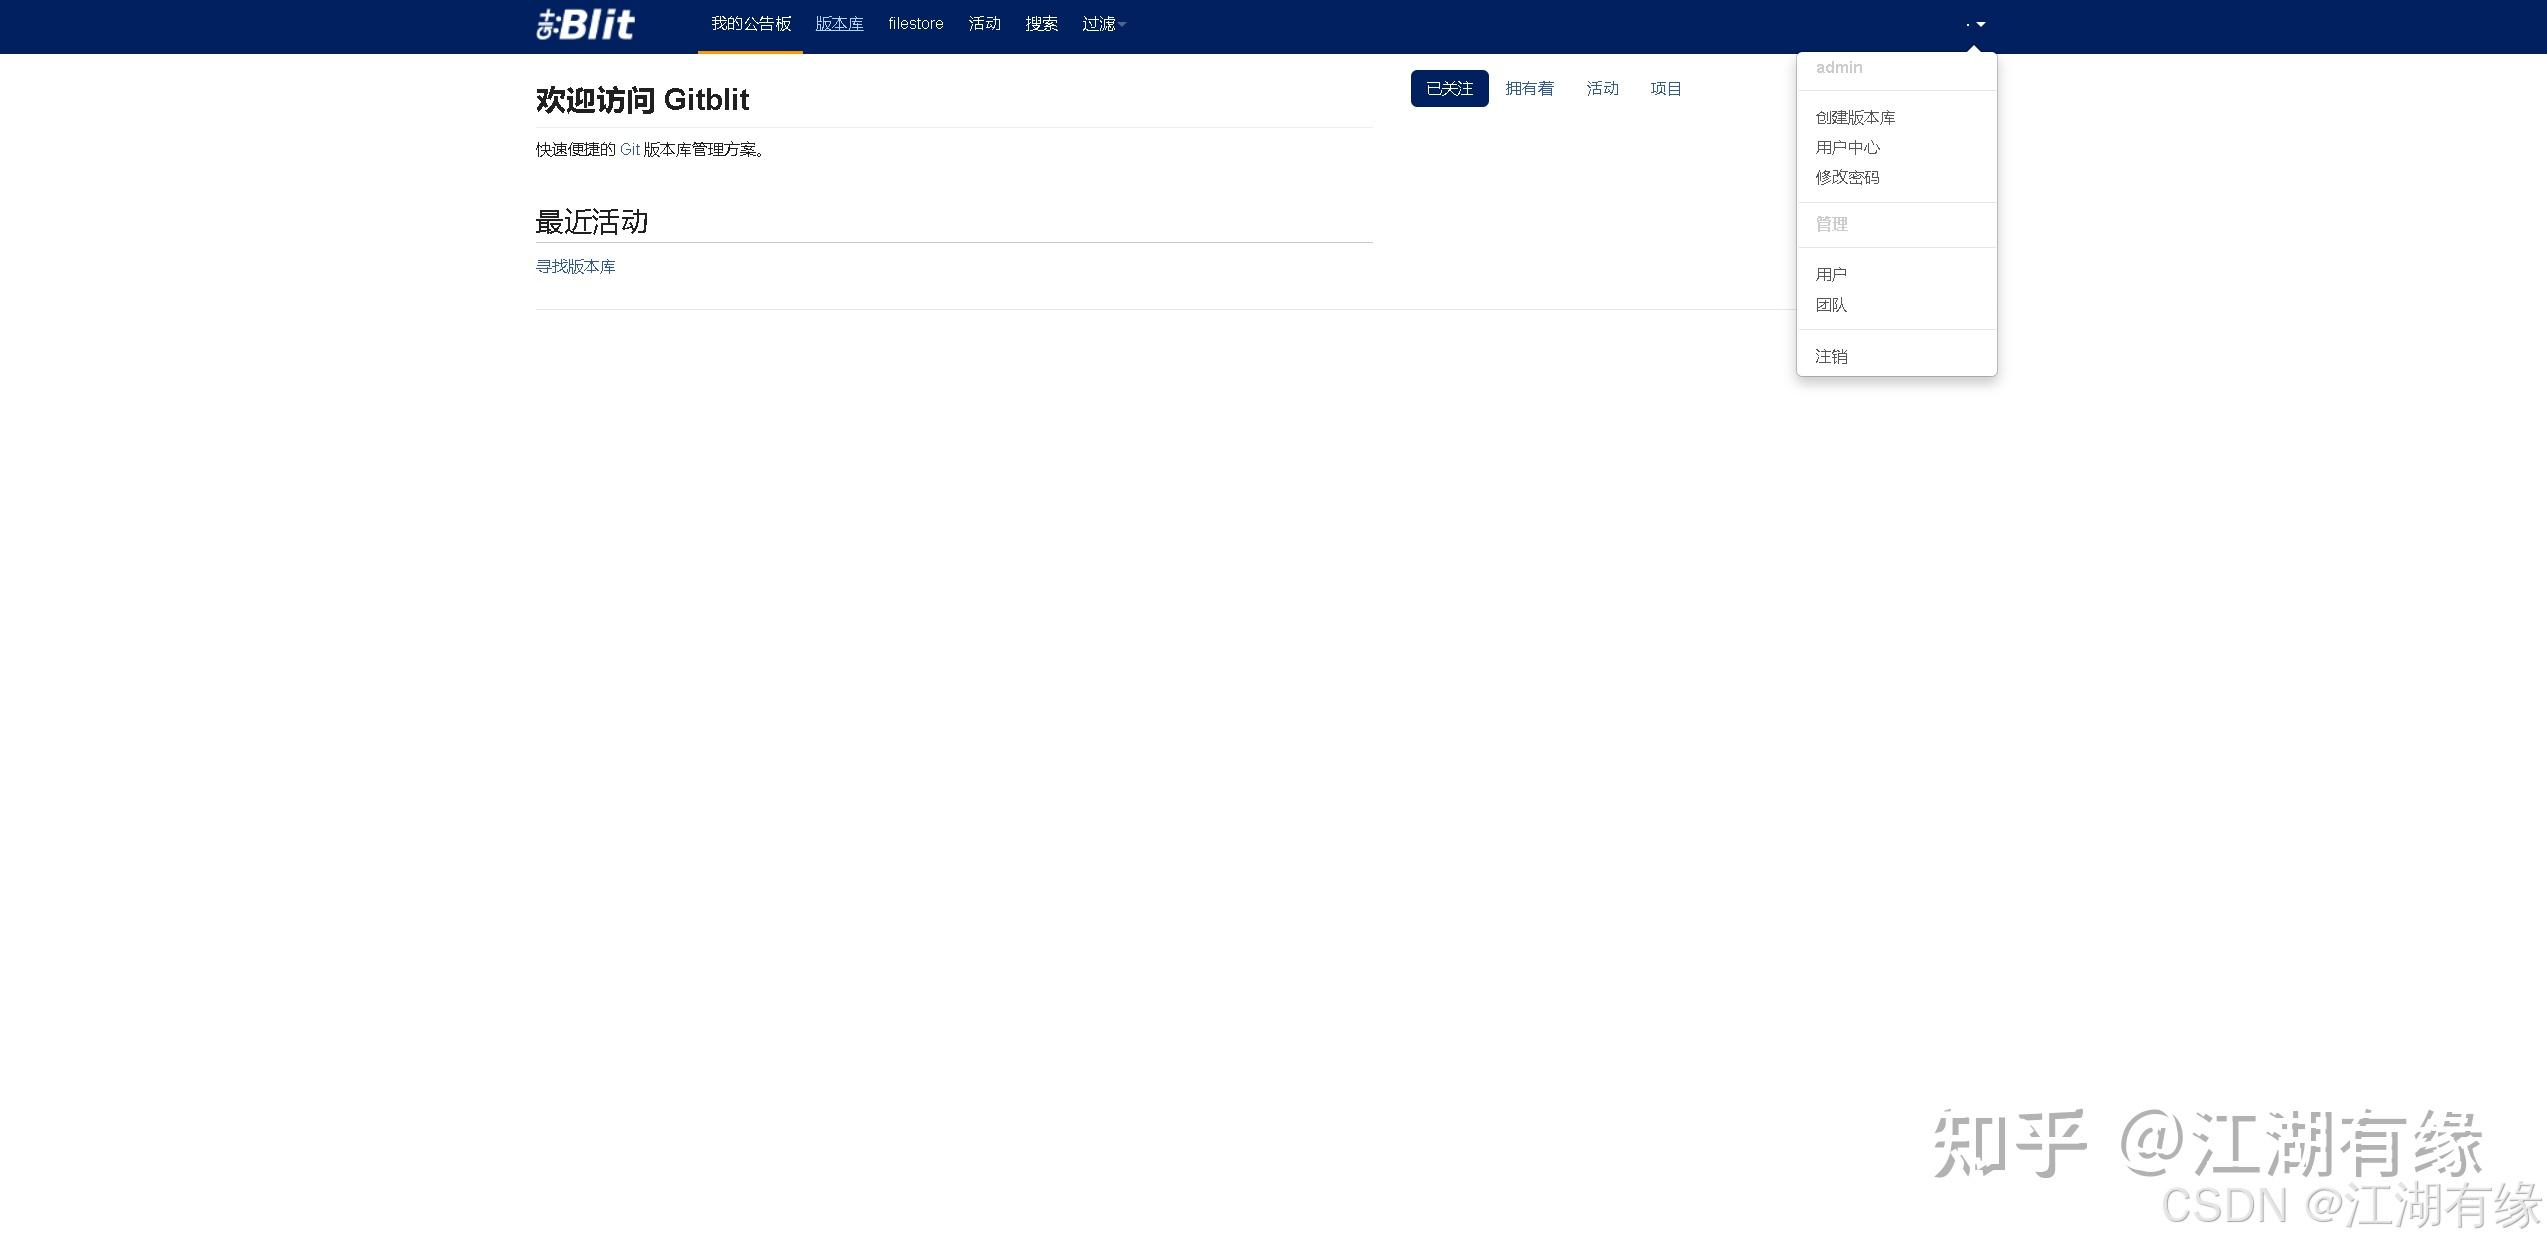Open 用户 under the 管理 section
Screen dimensions: 2547x1246
coord(1830,274)
